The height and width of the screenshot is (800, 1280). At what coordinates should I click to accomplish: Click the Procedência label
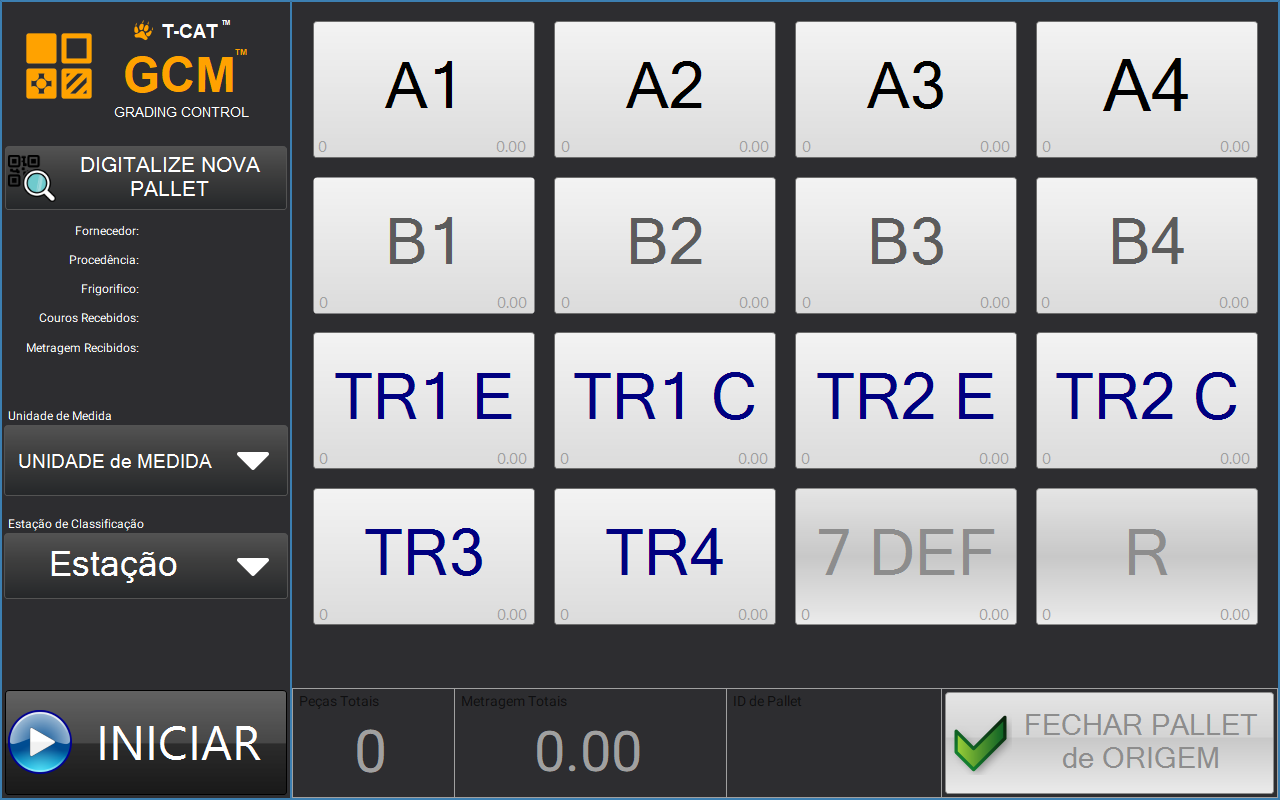(x=104, y=260)
